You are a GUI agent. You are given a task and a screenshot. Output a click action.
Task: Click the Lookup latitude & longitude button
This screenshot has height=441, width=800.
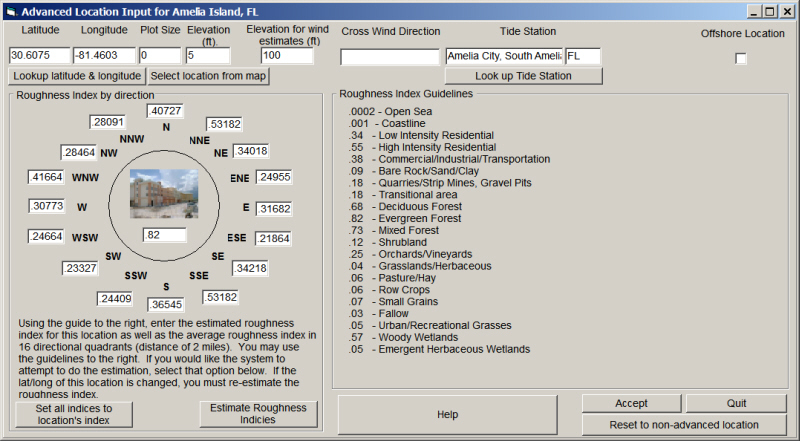(77, 76)
